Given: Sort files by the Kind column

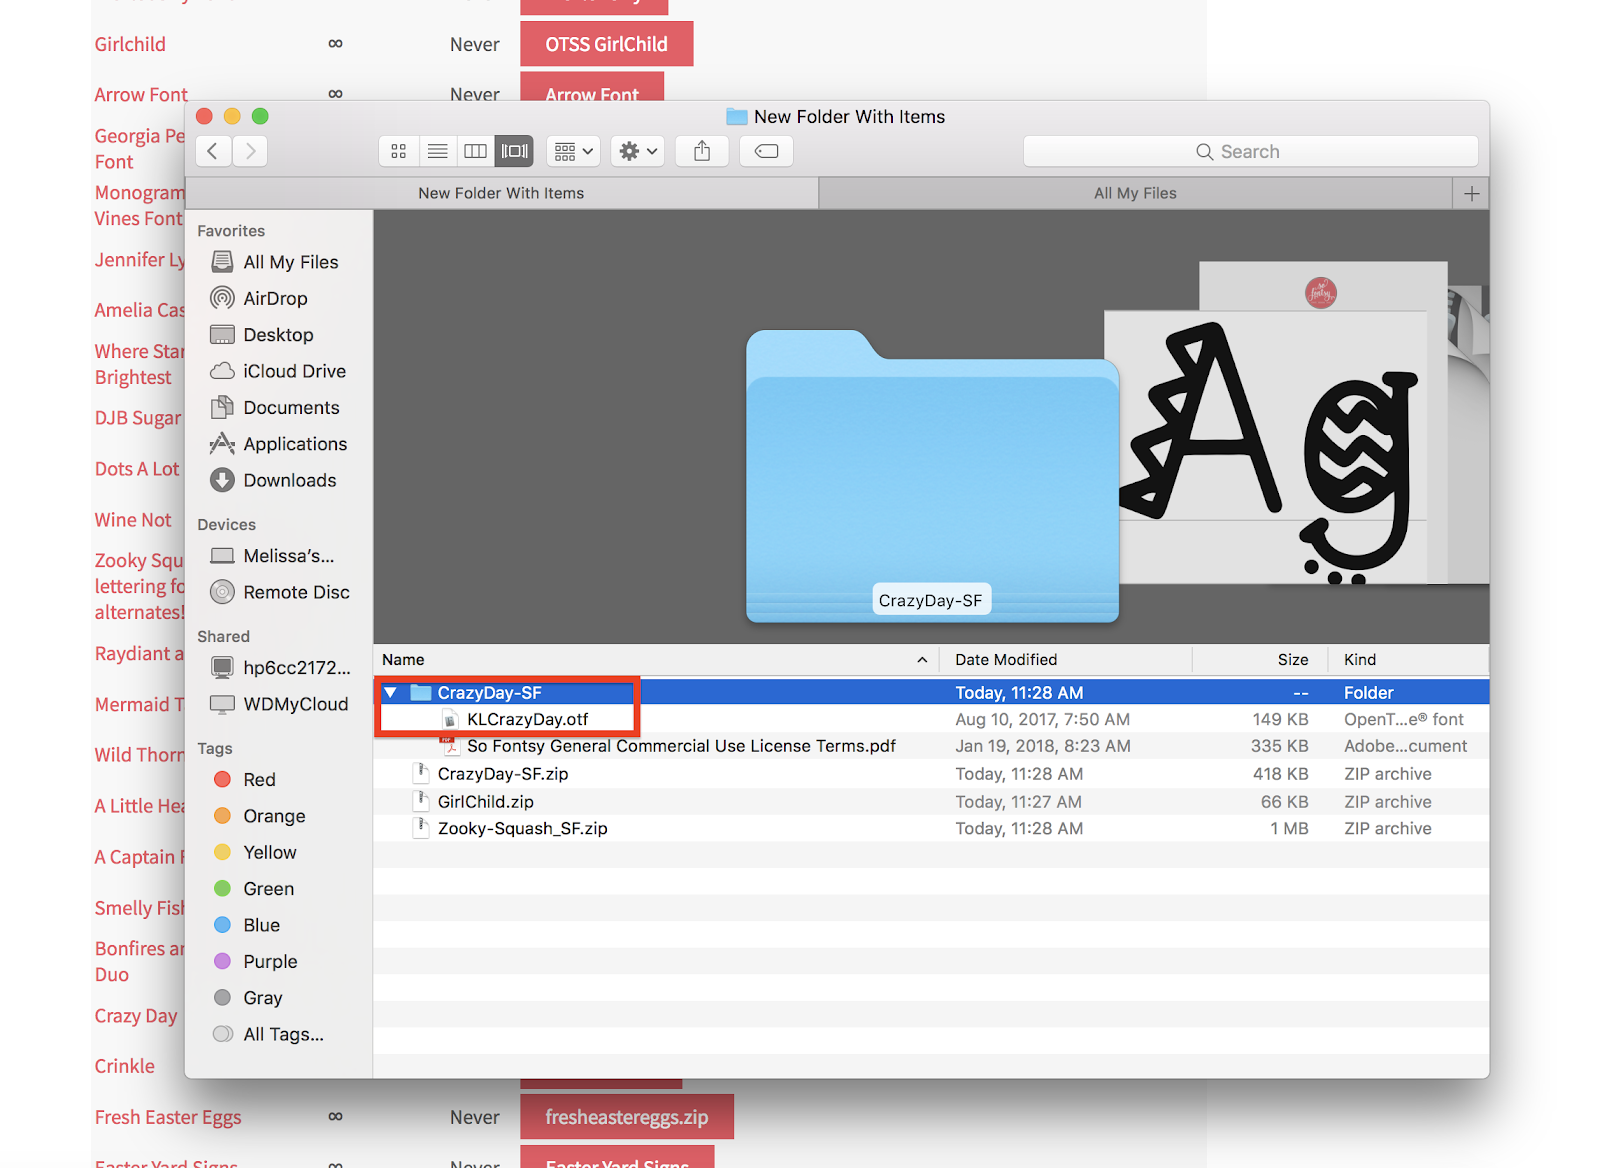Looking at the screenshot, I should pos(1409,660).
